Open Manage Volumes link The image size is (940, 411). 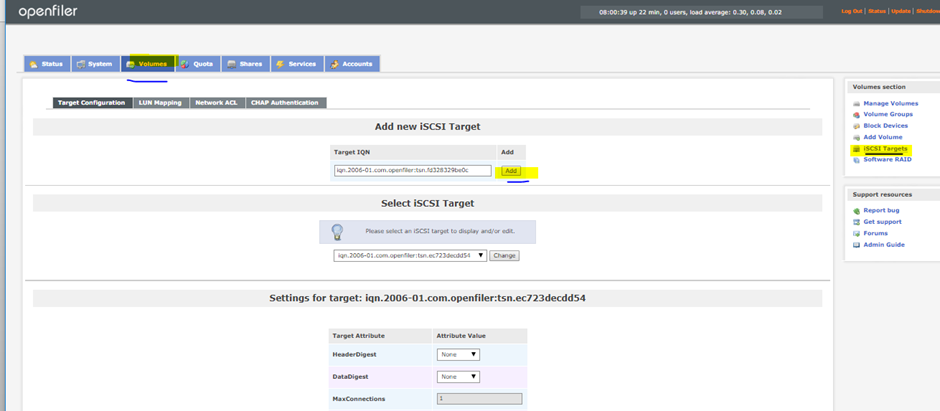pyautogui.click(x=890, y=104)
